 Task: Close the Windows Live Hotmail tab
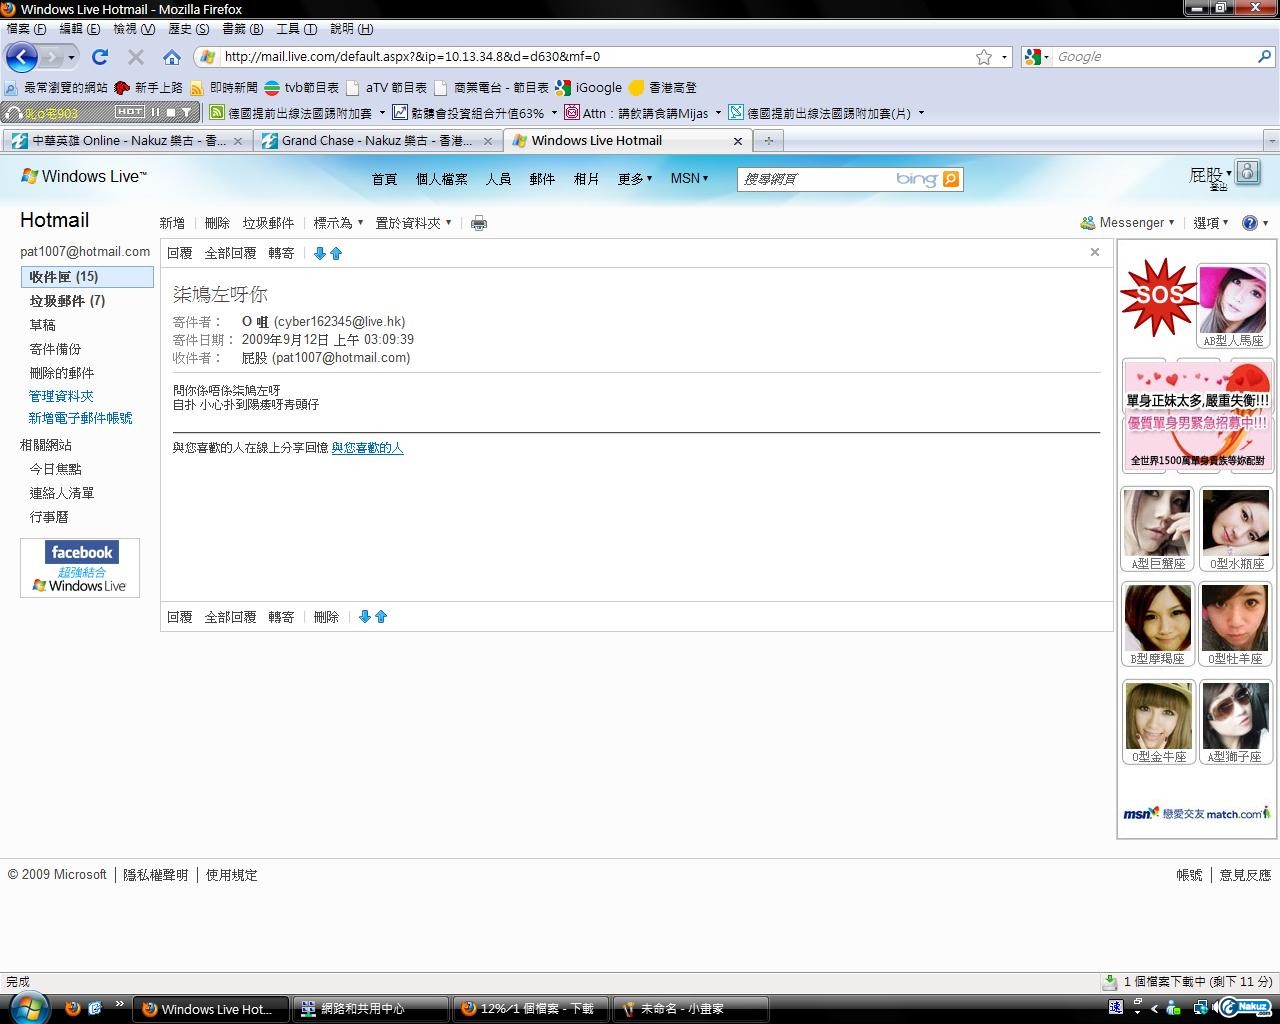point(738,141)
